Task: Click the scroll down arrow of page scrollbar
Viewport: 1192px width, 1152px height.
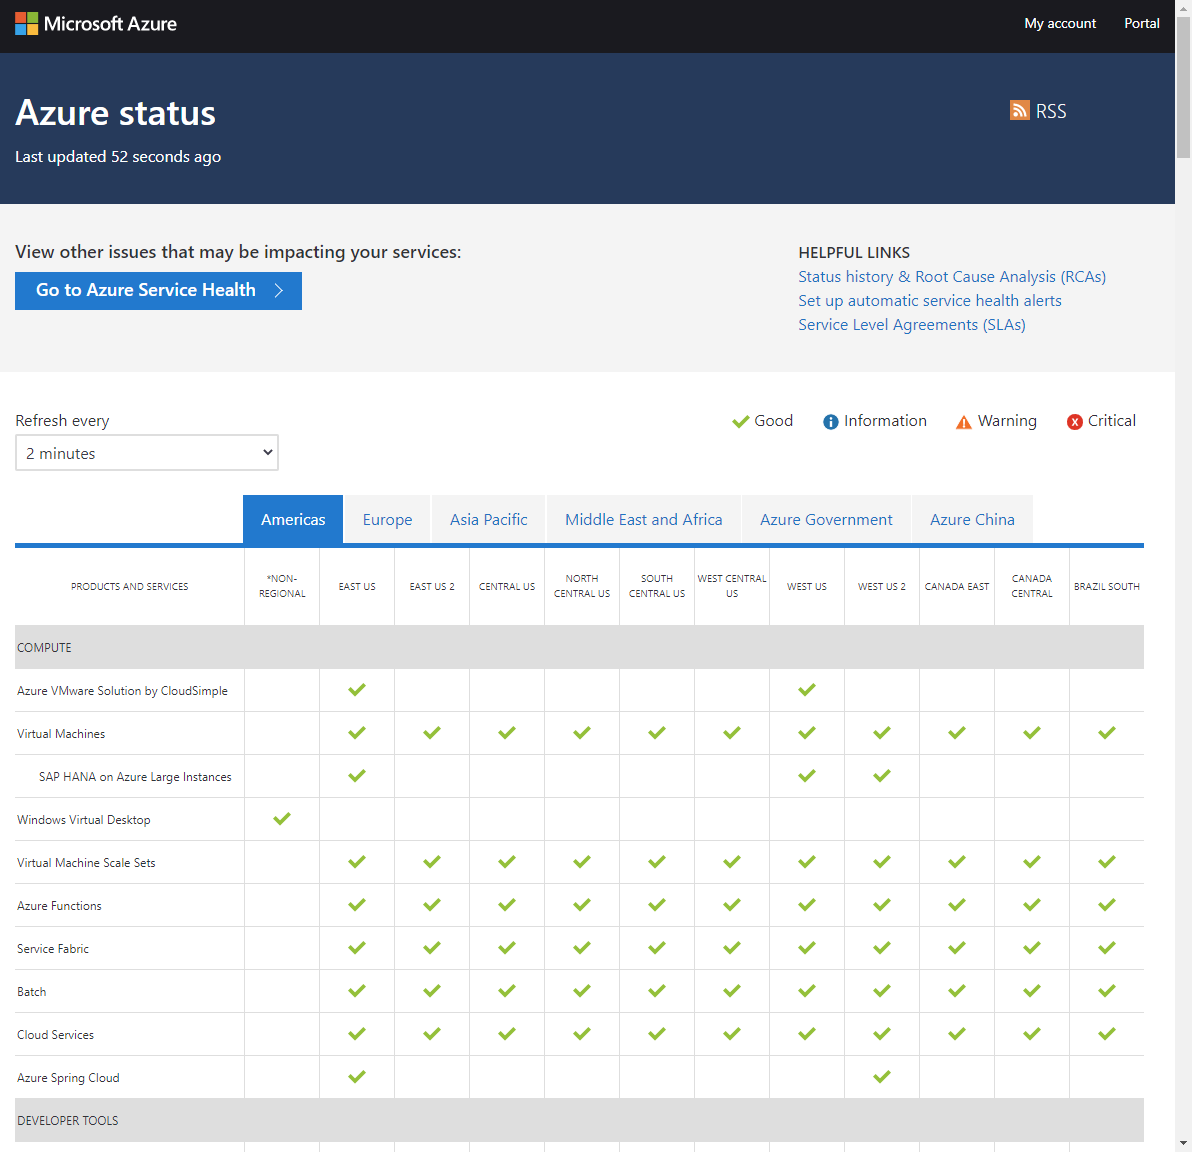Action: point(1183,1142)
